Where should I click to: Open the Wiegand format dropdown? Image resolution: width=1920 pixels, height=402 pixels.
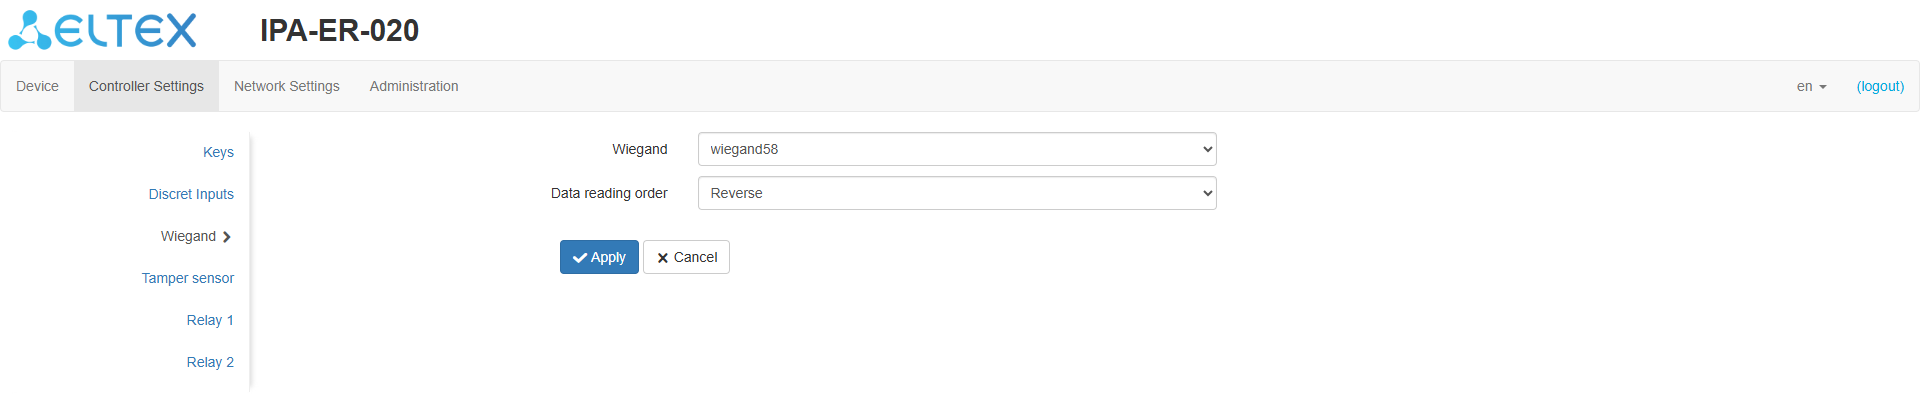tap(957, 149)
